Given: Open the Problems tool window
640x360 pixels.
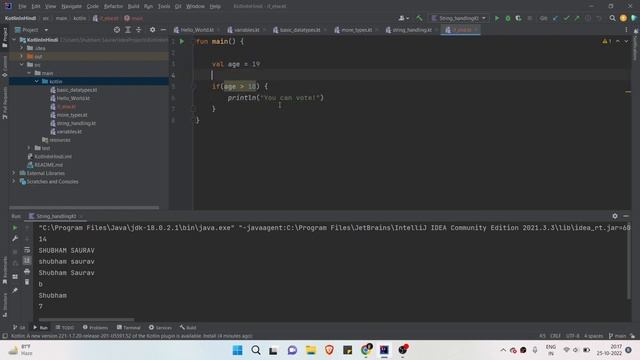Looking at the screenshot, I should click(96, 327).
